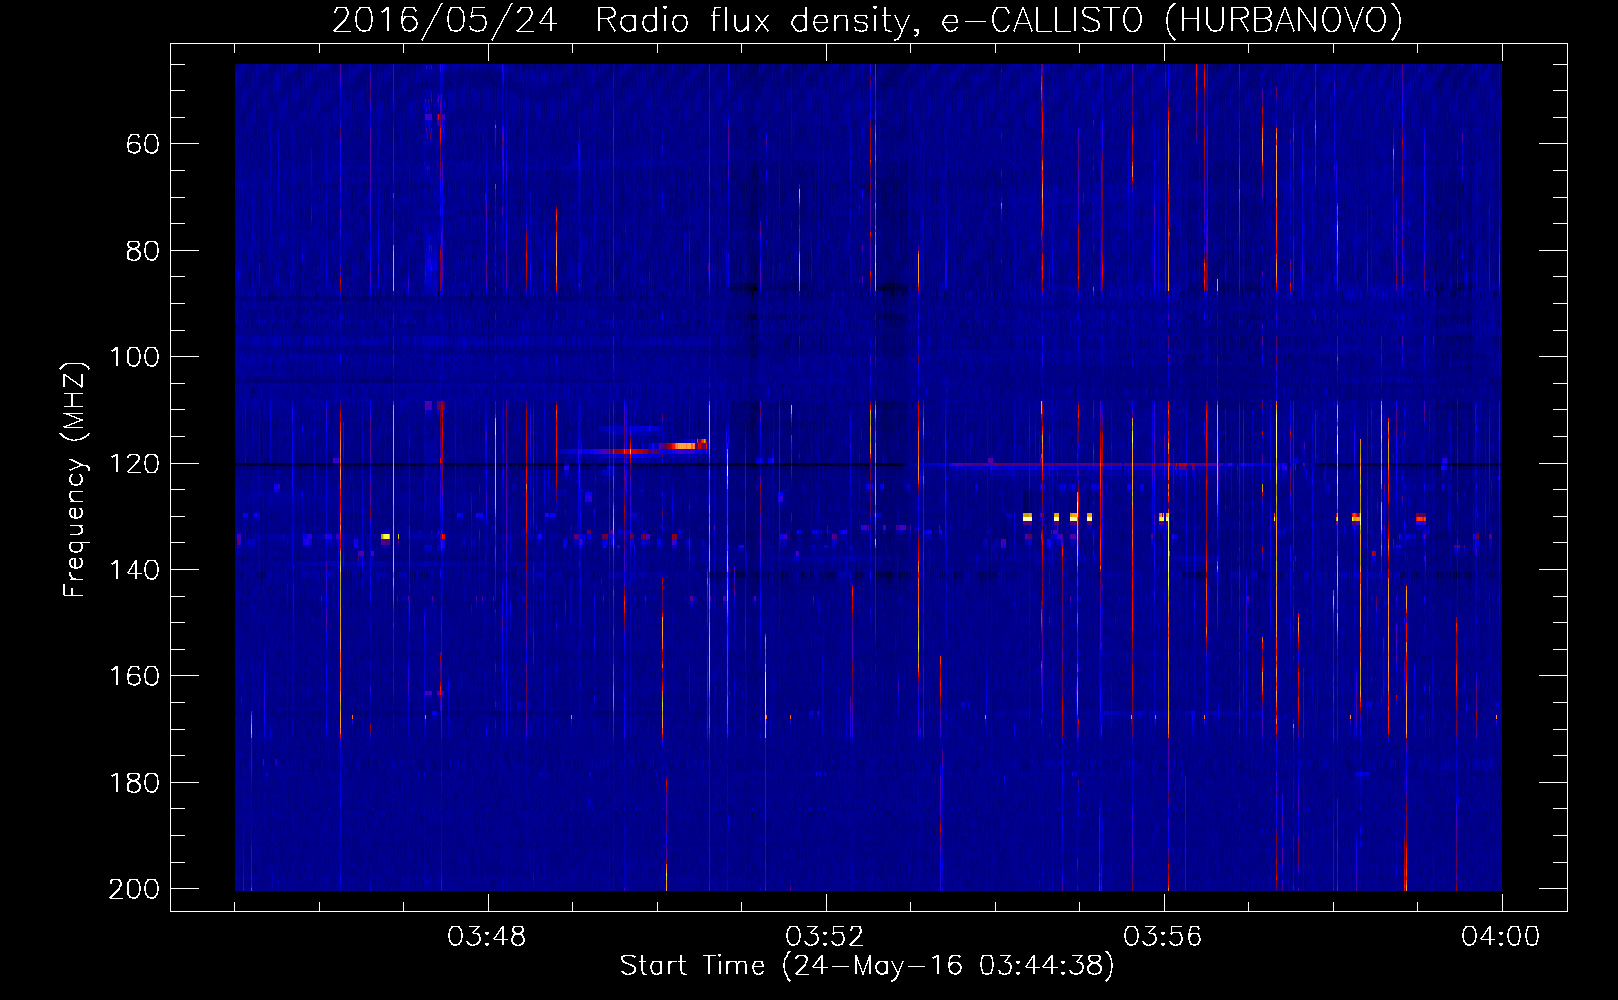Click the 04:00 time tick label
The image size is (1618, 1000).
[1501, 937]
